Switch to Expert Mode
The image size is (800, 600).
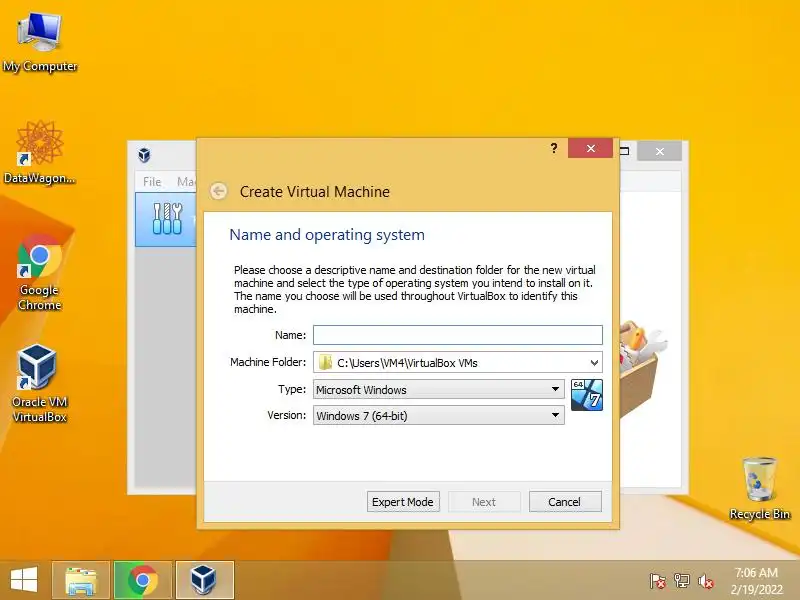click(x=403, y=502)
